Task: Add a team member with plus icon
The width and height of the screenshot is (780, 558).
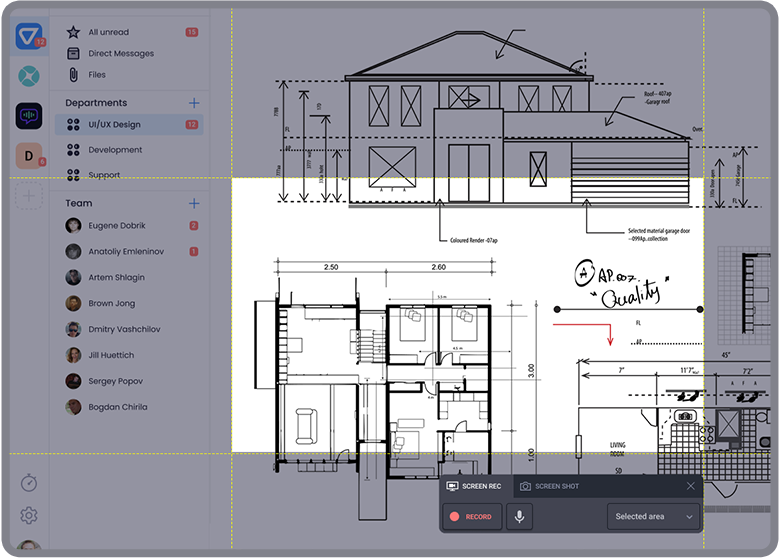Action: (194, 203)
